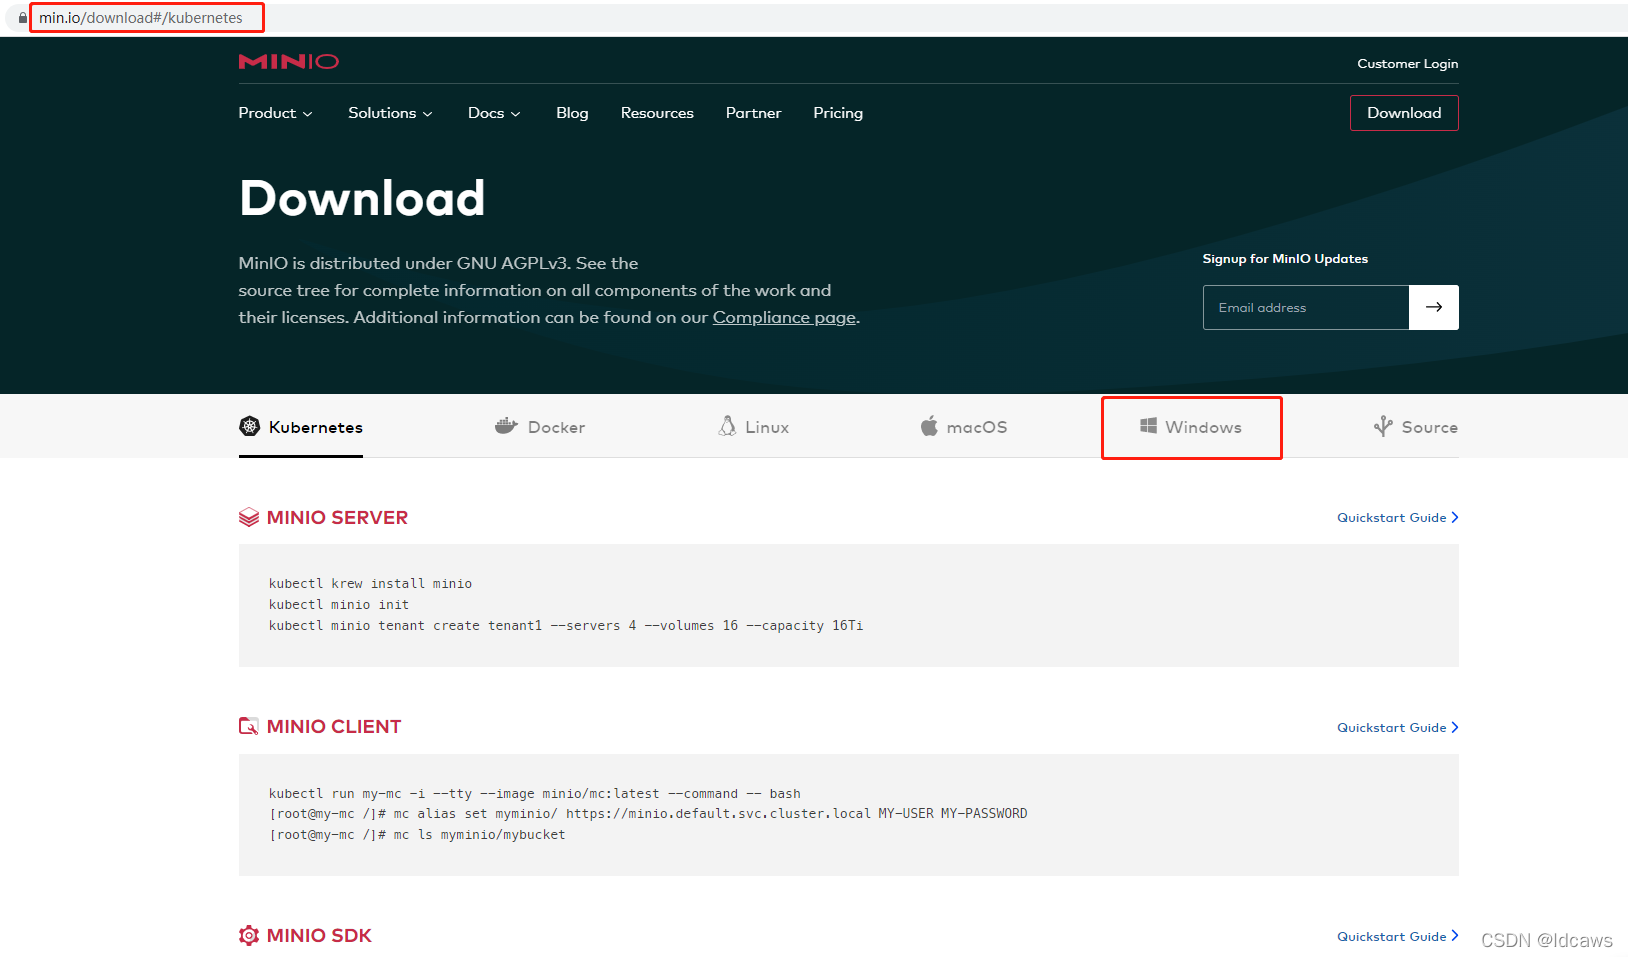Click the MinIO SDK gear icon

coord(249,935)
